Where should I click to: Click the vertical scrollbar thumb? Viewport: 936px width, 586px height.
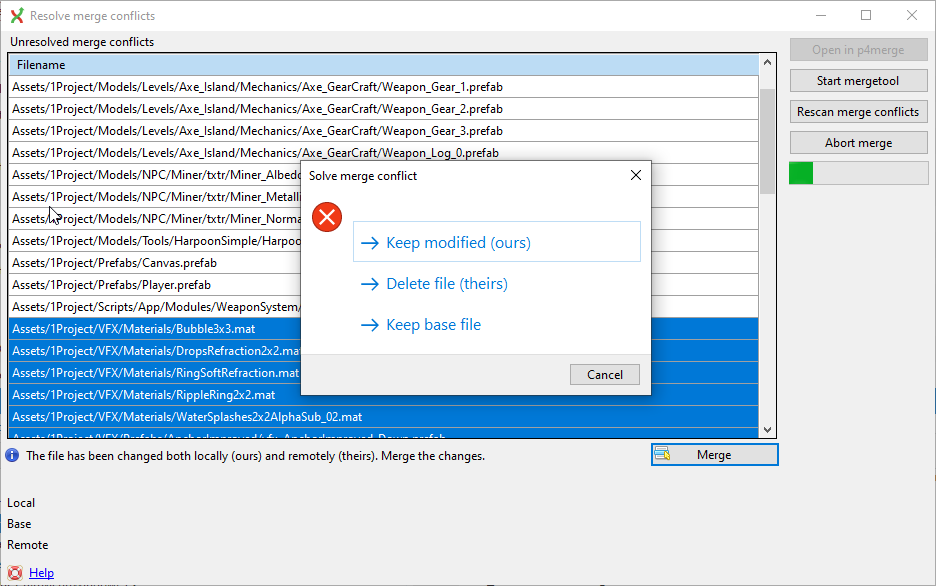pyautogui.click(x=767, y=141)
